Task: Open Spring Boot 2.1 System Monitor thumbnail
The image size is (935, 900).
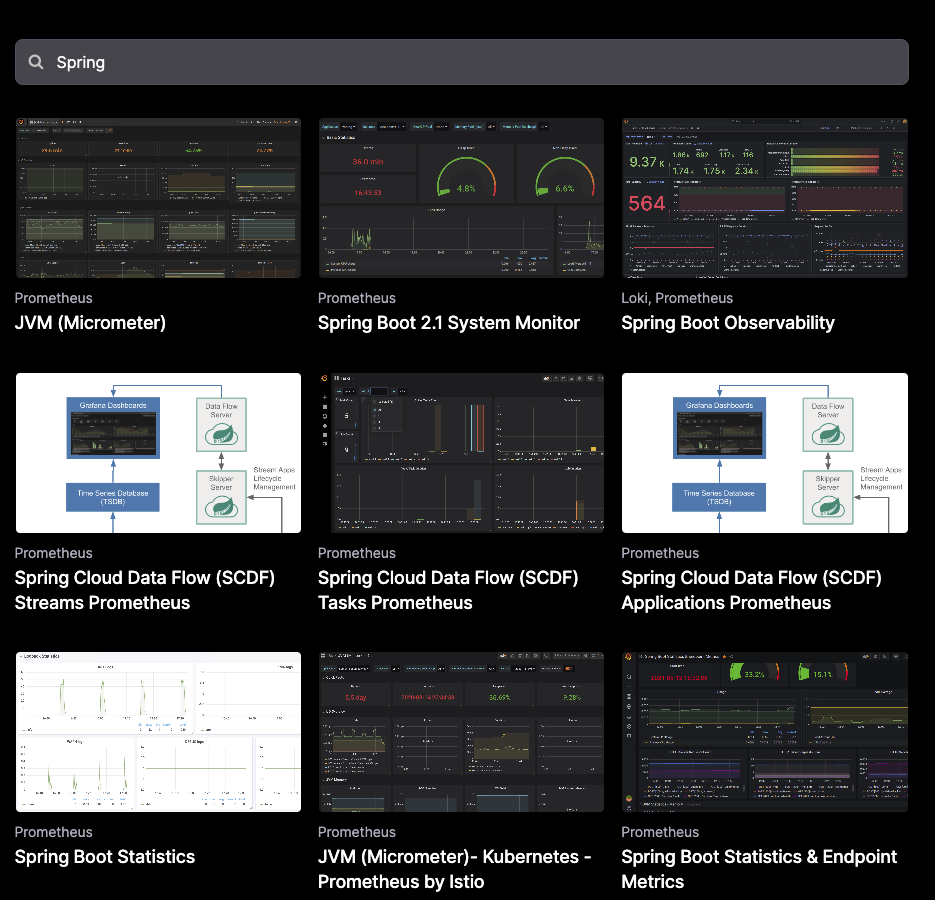Action: [x=461, y=198]
